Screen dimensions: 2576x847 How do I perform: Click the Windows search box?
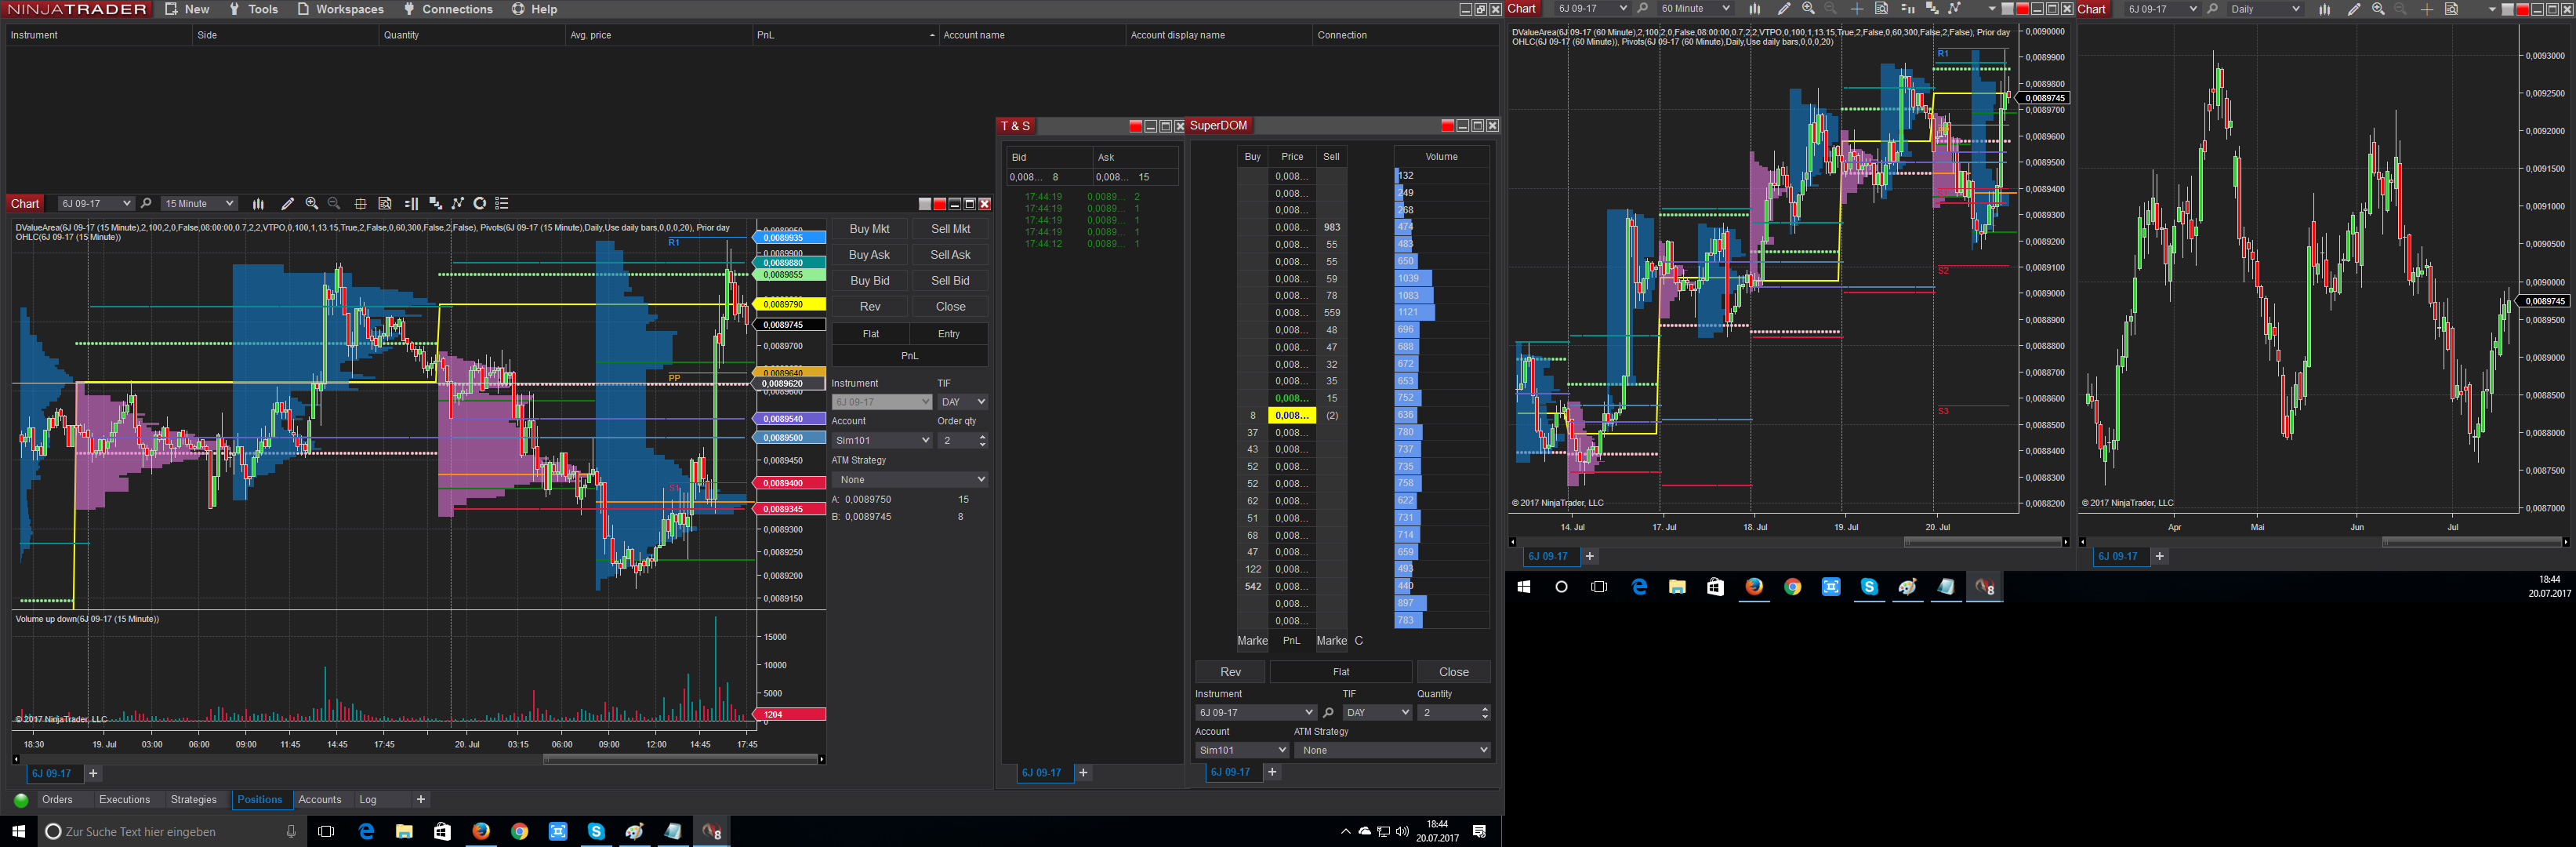[170, 831]
